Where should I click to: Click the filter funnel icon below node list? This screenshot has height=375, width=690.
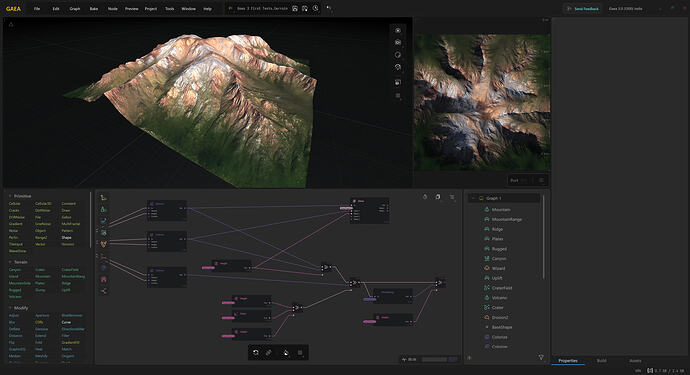click(x=541, y=357)
